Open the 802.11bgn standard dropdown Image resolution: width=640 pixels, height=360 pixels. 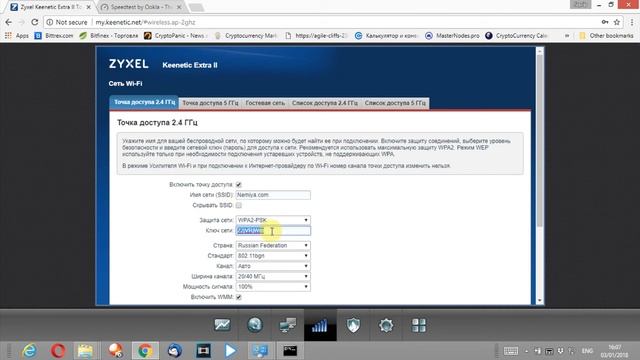click(273, 256)
